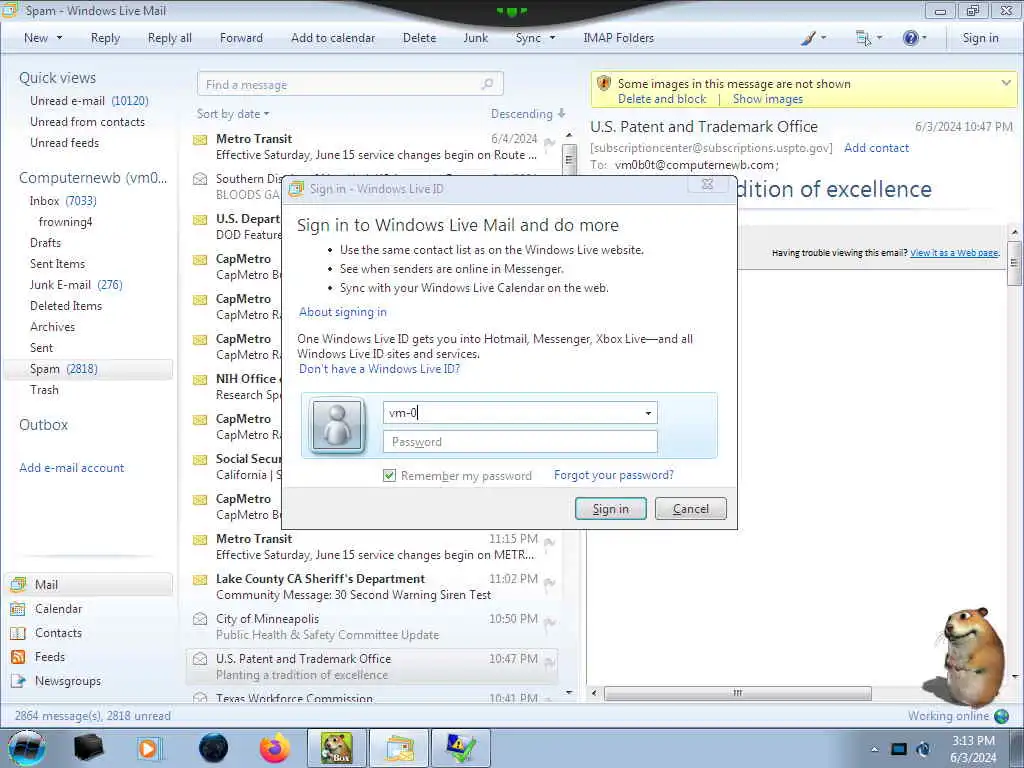The image size is (1024, 768).
Task: Click the message list vertical scrollbar thumb
Action: tap(569, 158)
